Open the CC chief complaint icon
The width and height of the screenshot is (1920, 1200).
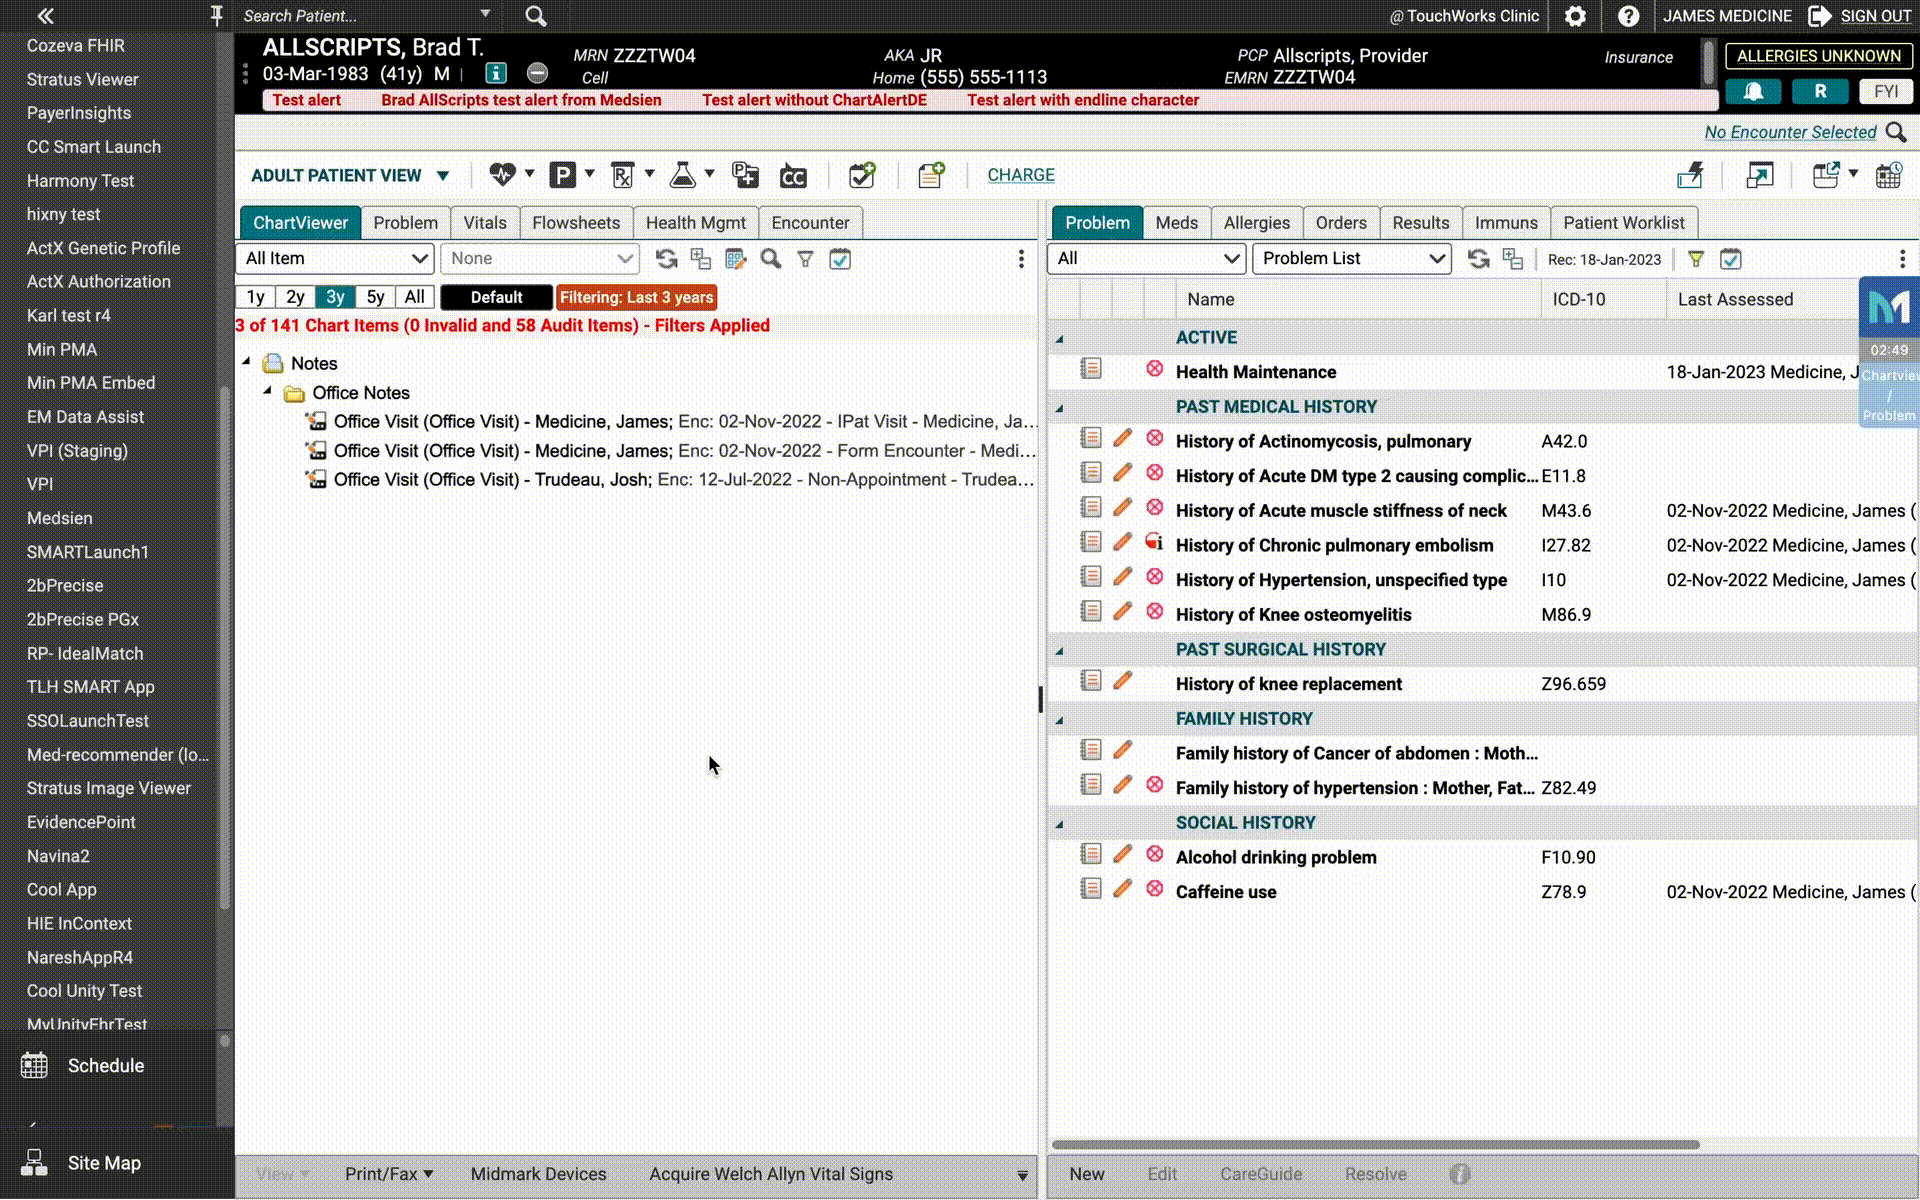pos(793,176)
